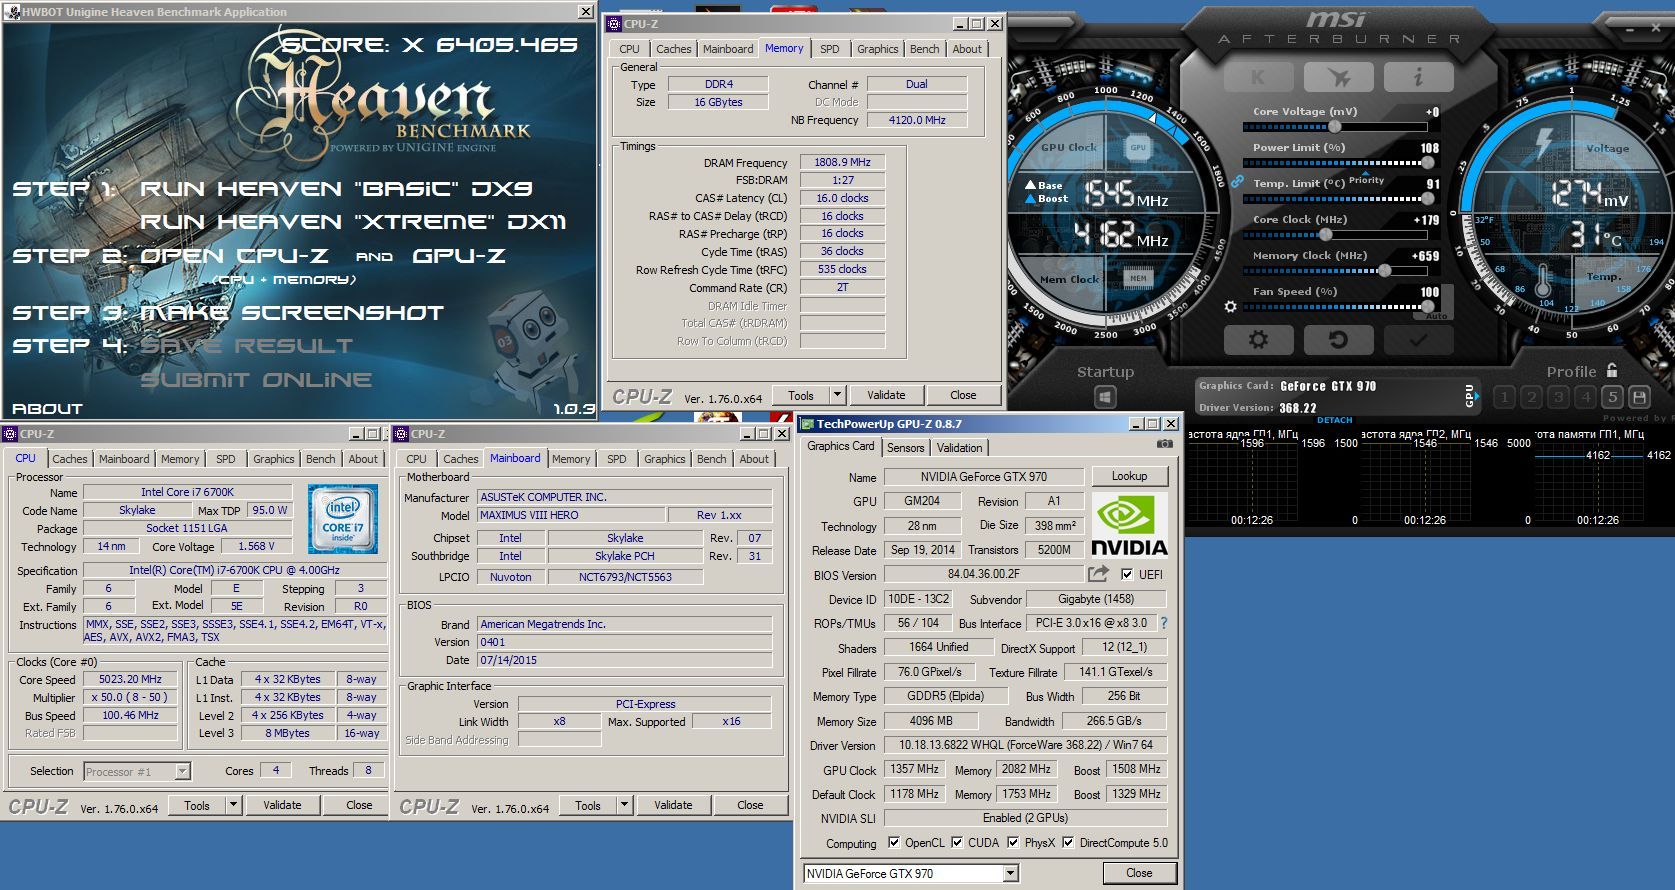Click Close in CPU-Z Mainboard window
The height and width of the screenshot is (890, 1675).
pyautogui.click(x=750, y=804)
